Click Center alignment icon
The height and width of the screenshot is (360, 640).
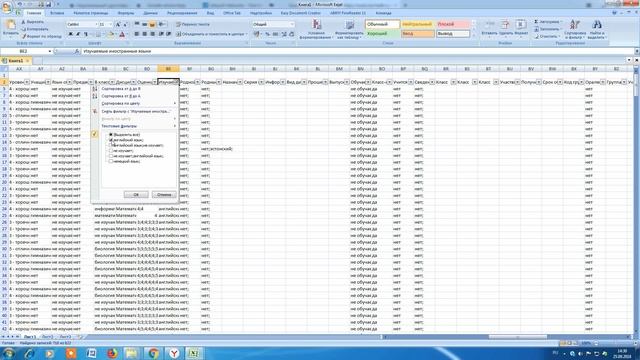144,34
